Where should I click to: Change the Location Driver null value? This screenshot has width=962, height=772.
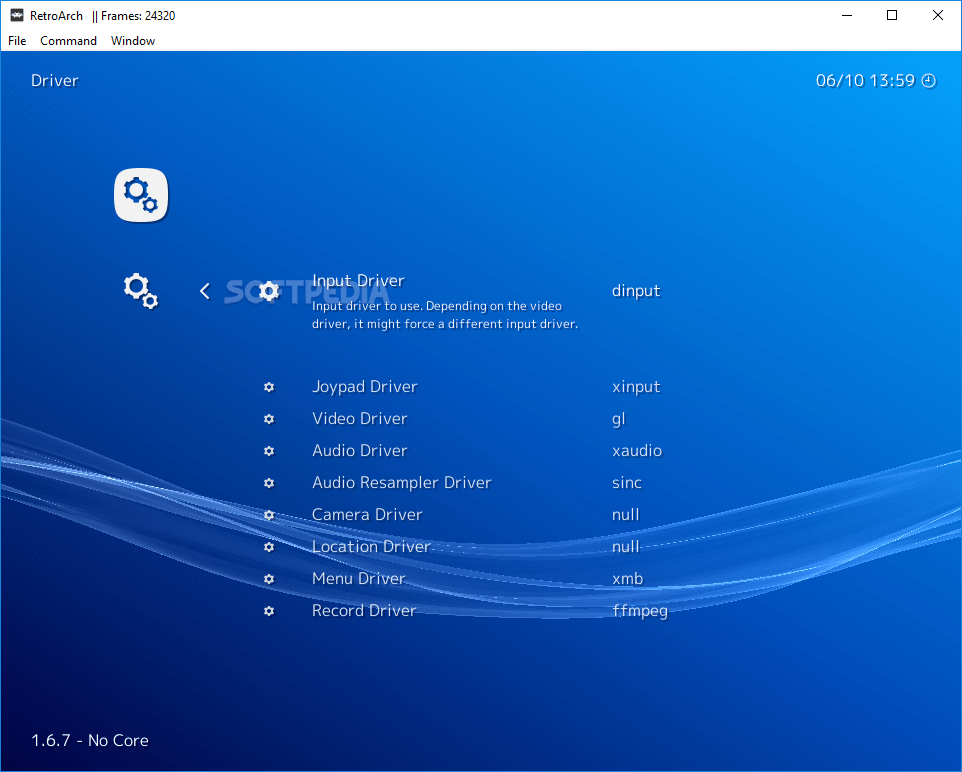pos(626,546)
